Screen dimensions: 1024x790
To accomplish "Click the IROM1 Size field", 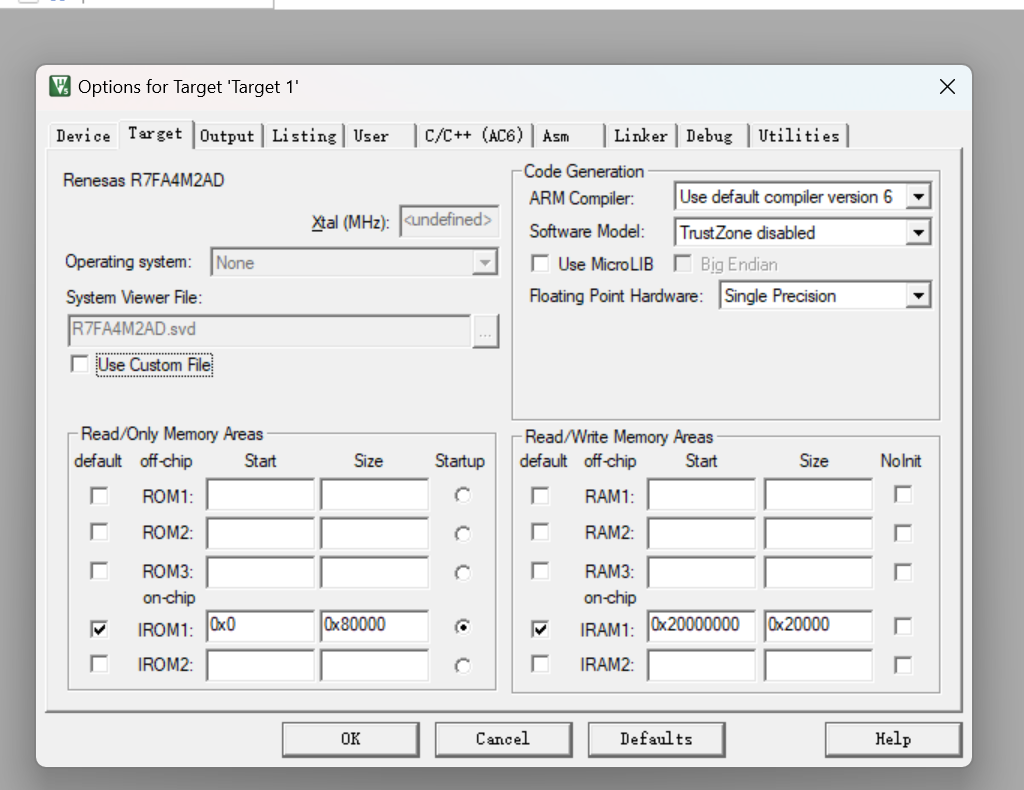I will click(x=374, y=626).
